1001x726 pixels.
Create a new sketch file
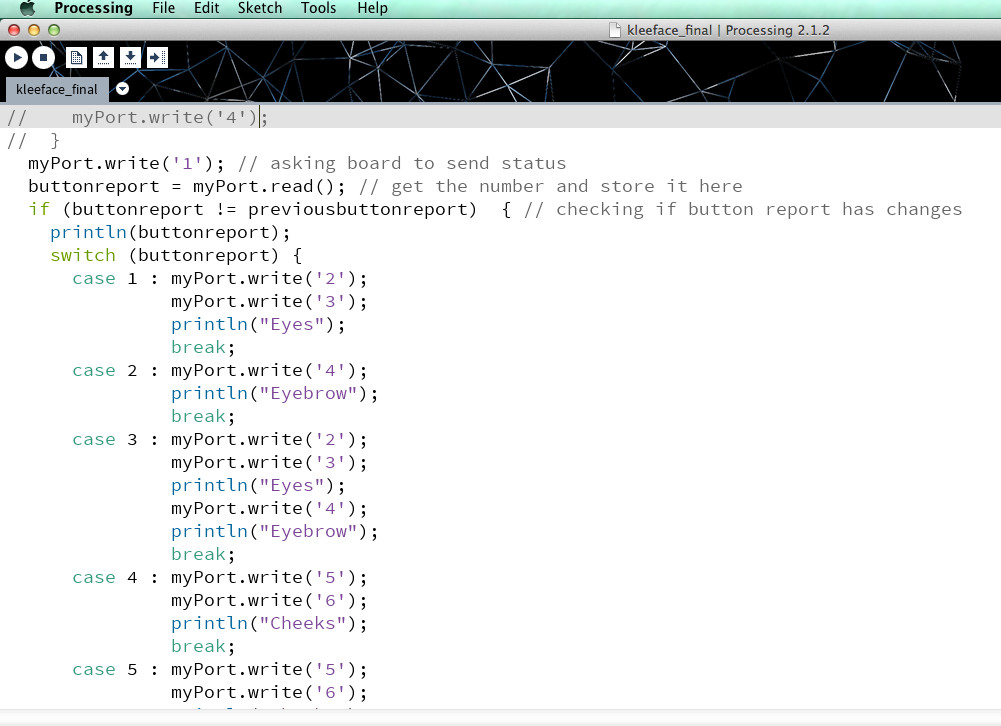pos(77,57)
